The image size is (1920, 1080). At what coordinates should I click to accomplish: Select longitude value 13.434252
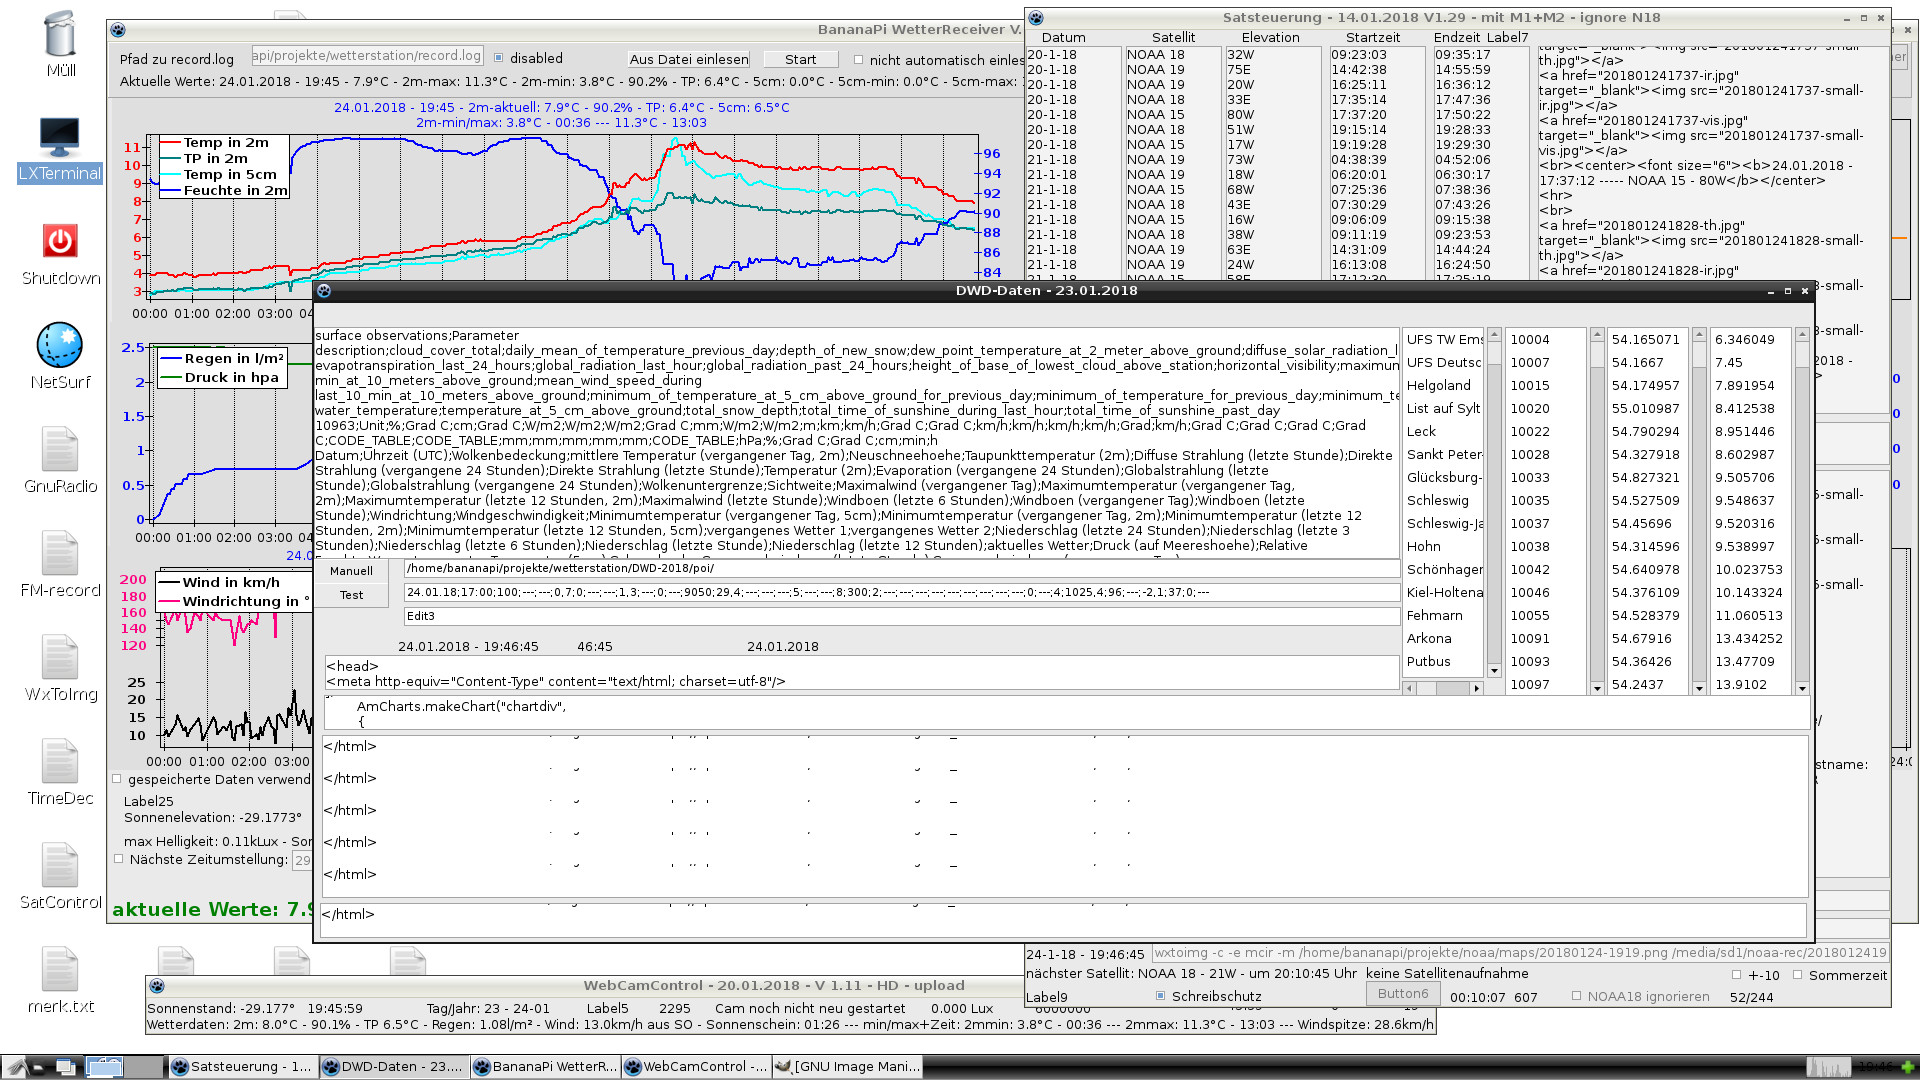[x=1750, y=638]
